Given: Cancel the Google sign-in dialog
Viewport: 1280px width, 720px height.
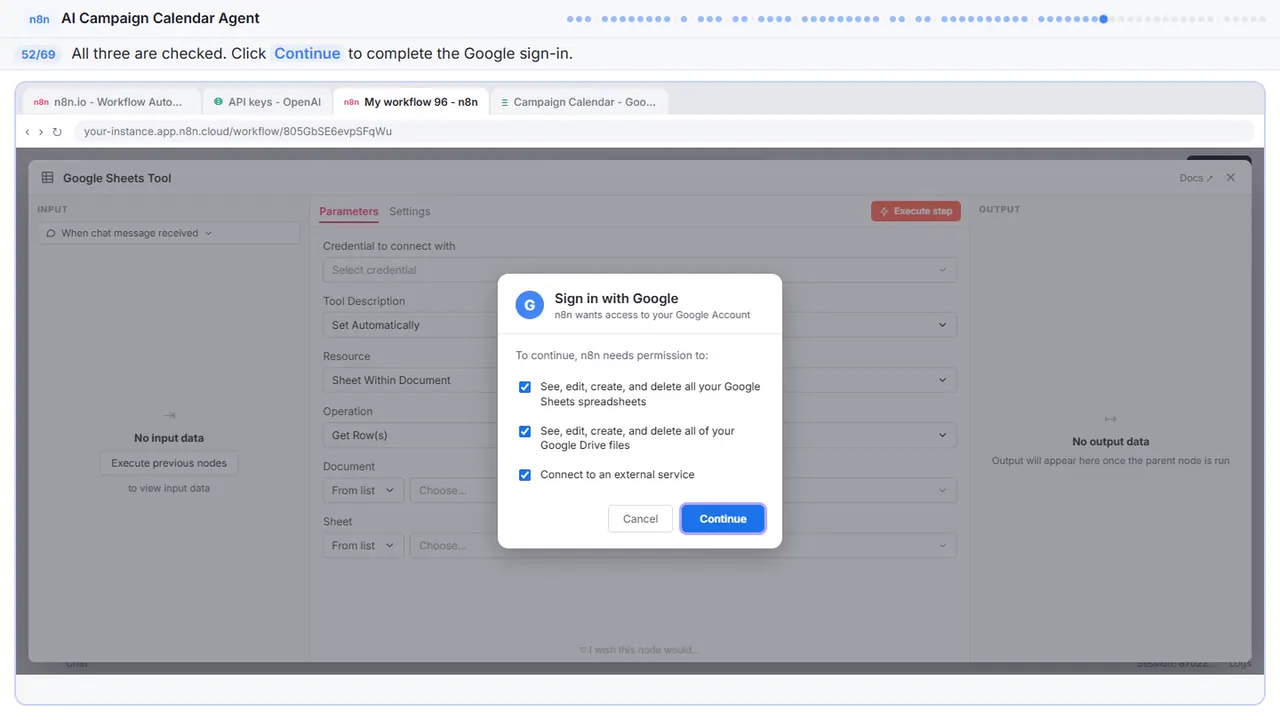Looking at the screenshot, I should [640, 519].
